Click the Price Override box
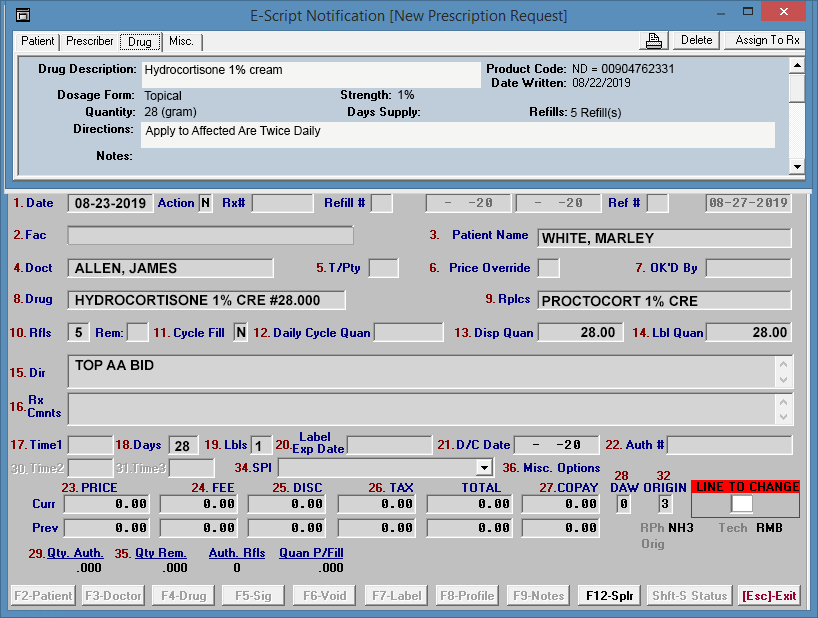Image resolution: width=818 pixels, height=618 pixels. pos(548,268)
